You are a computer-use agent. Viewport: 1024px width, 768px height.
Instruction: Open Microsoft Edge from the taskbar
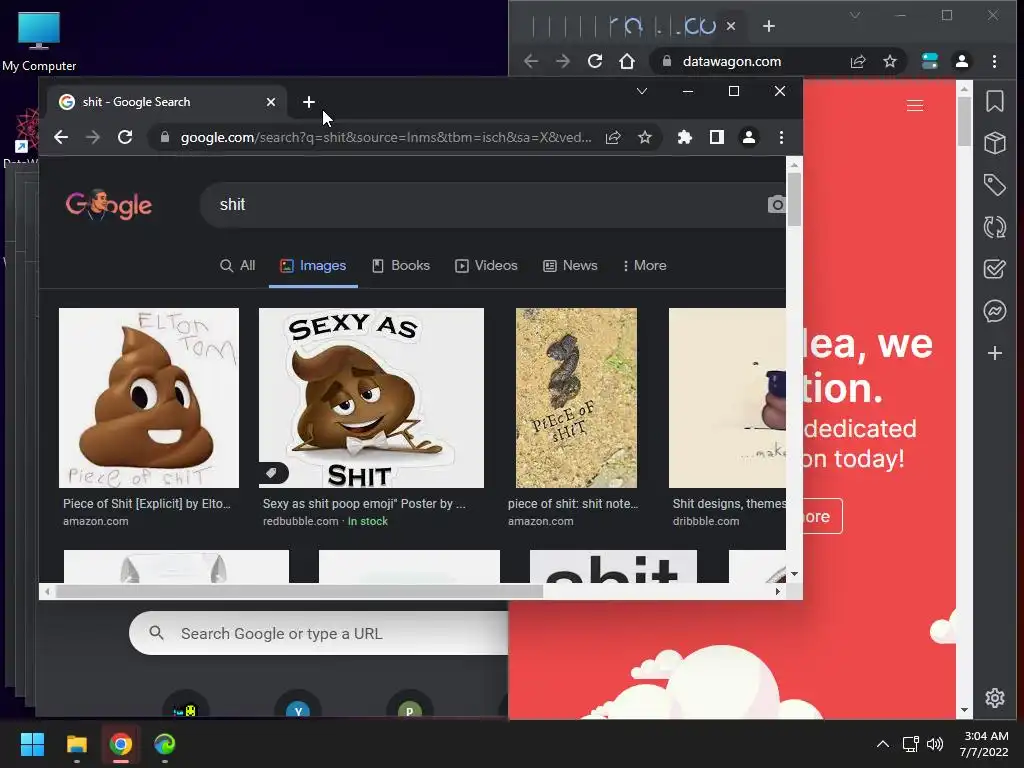(x=165, y=744)
